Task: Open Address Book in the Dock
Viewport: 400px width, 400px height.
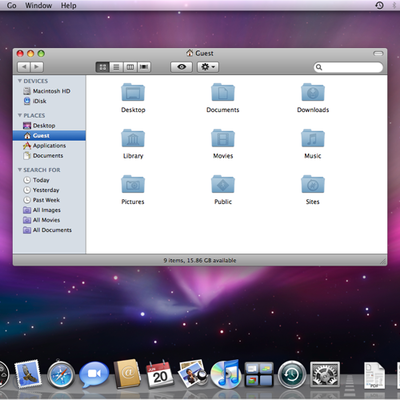Action: 127,374
